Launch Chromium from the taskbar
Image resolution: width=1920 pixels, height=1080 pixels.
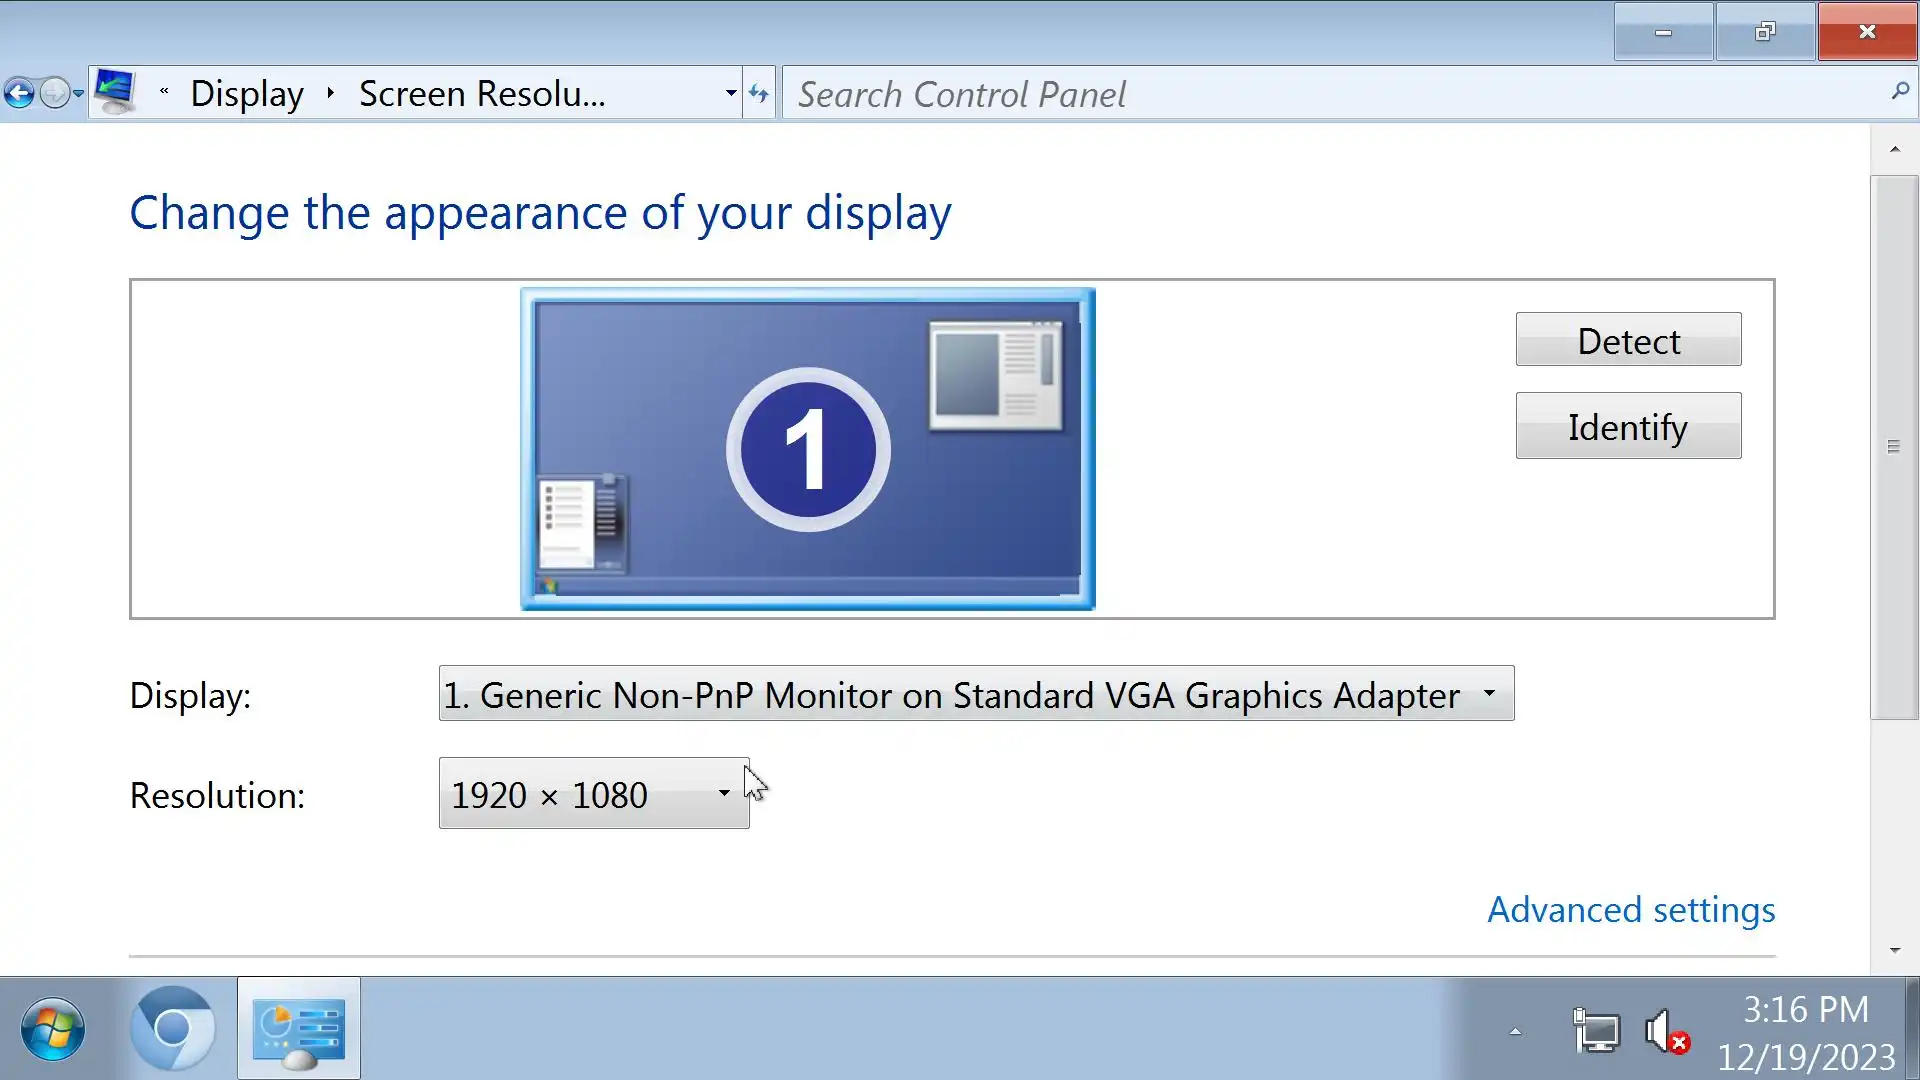coord(173,1029)
